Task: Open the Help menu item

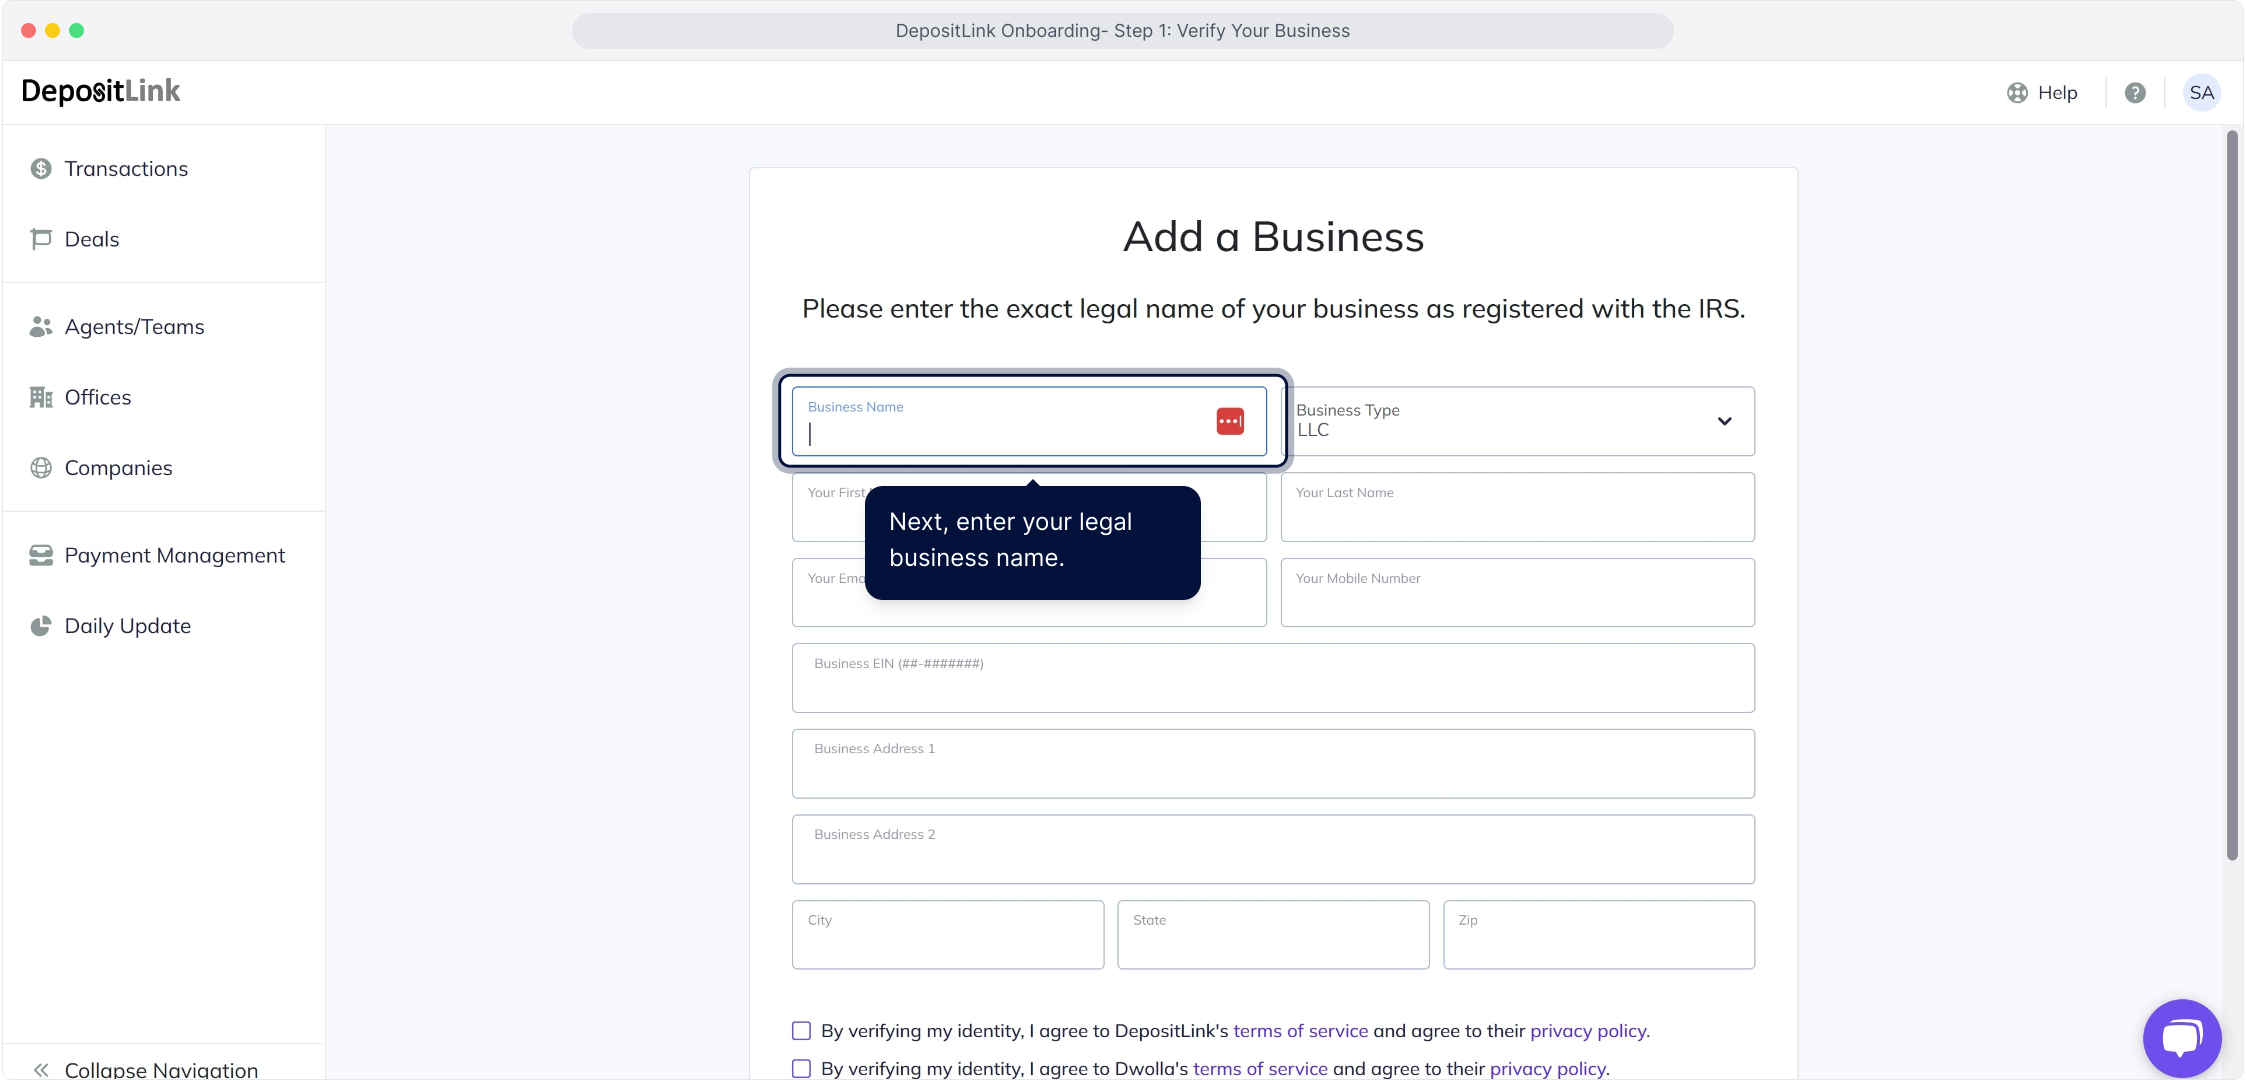Action: pos(2043,93)
